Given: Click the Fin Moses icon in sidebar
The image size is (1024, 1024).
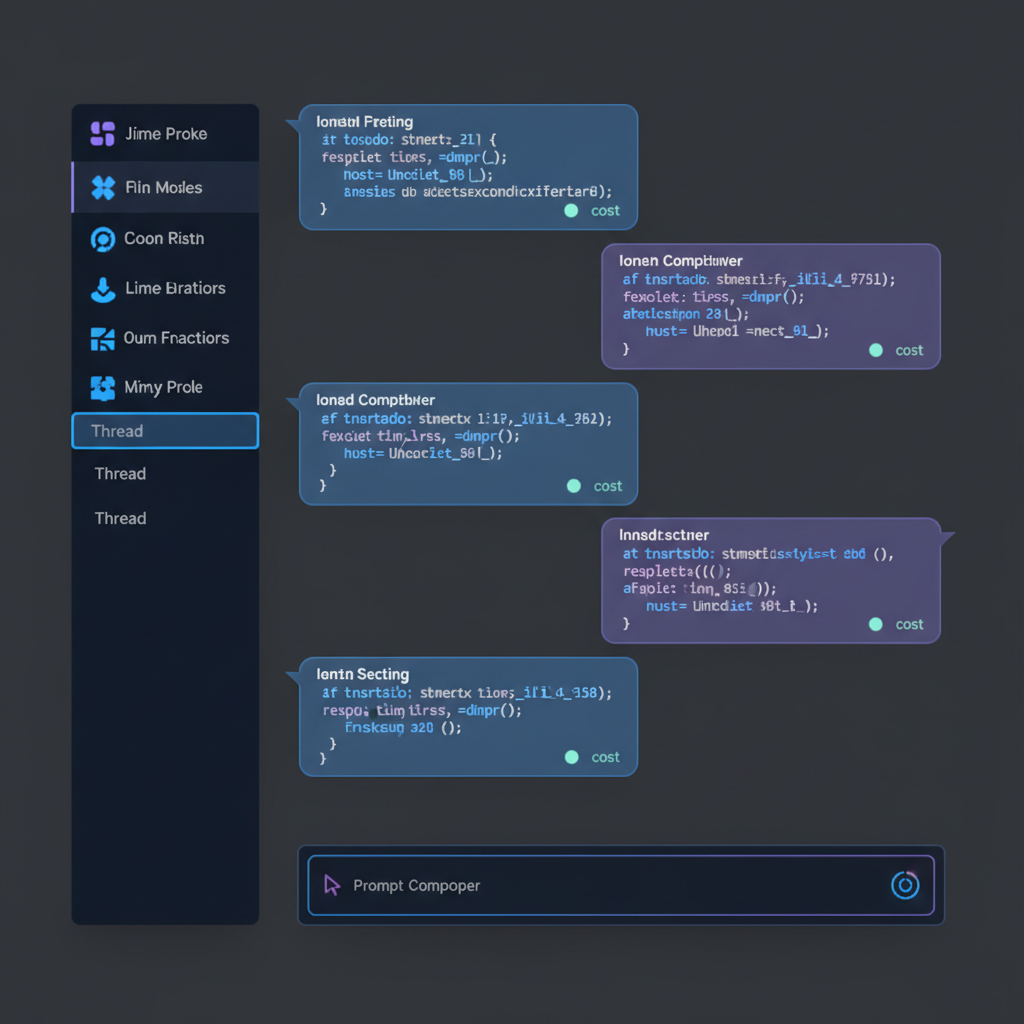Looking at the screenshot, I should pyautogui.click(x=101, y=188).
